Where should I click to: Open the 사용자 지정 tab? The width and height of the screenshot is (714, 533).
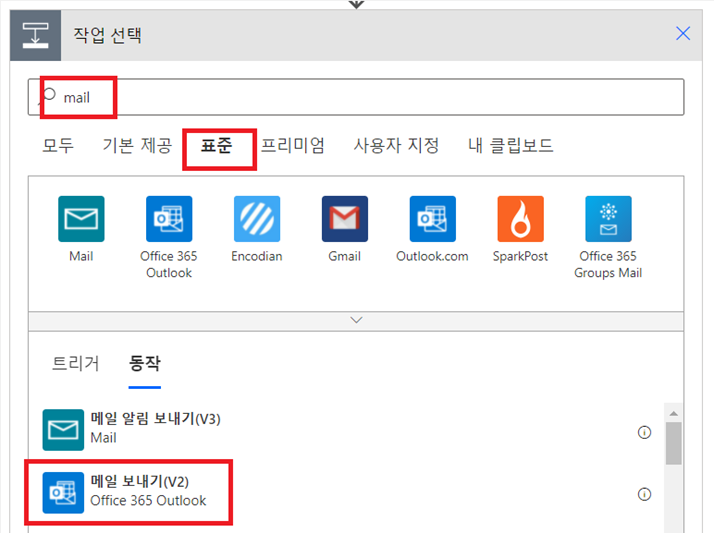(x=397, y=146)
